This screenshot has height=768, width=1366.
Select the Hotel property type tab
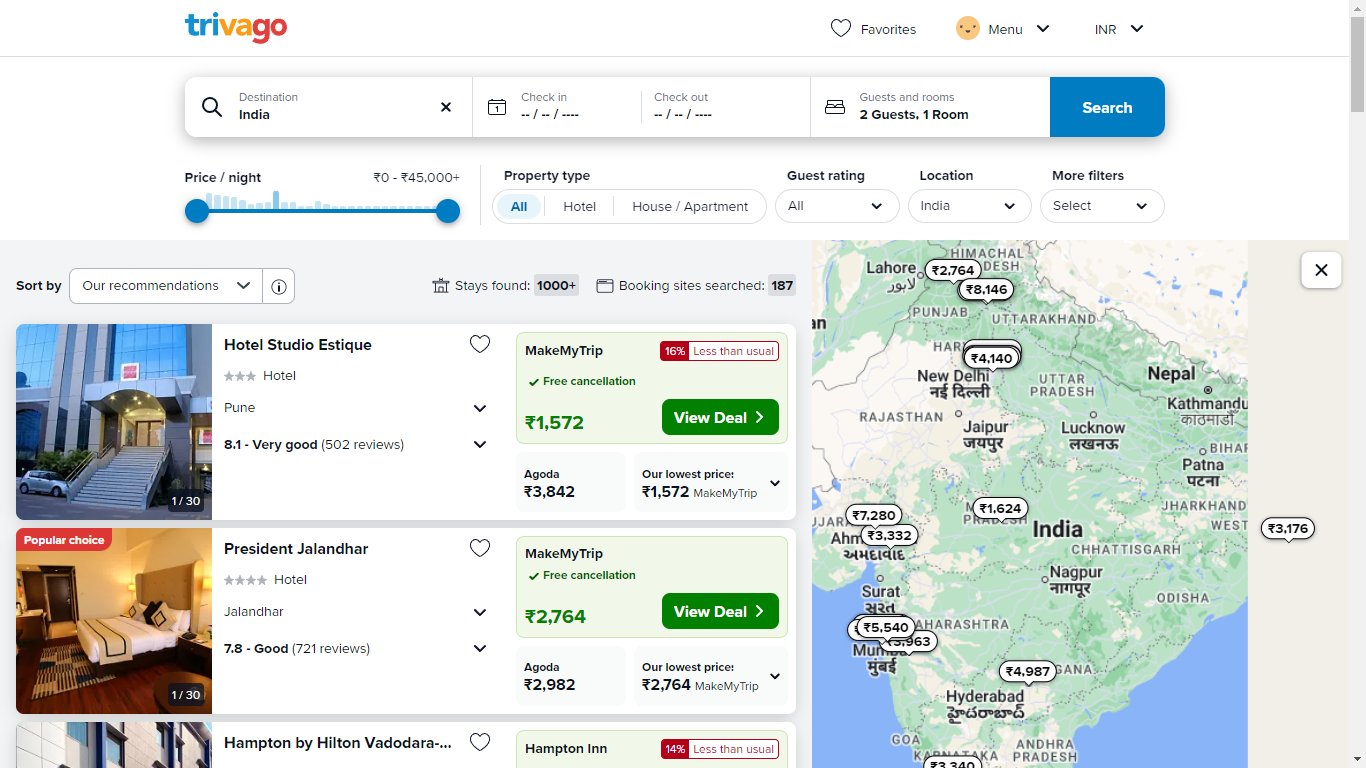pyautogui.click(x=579, y=207)
